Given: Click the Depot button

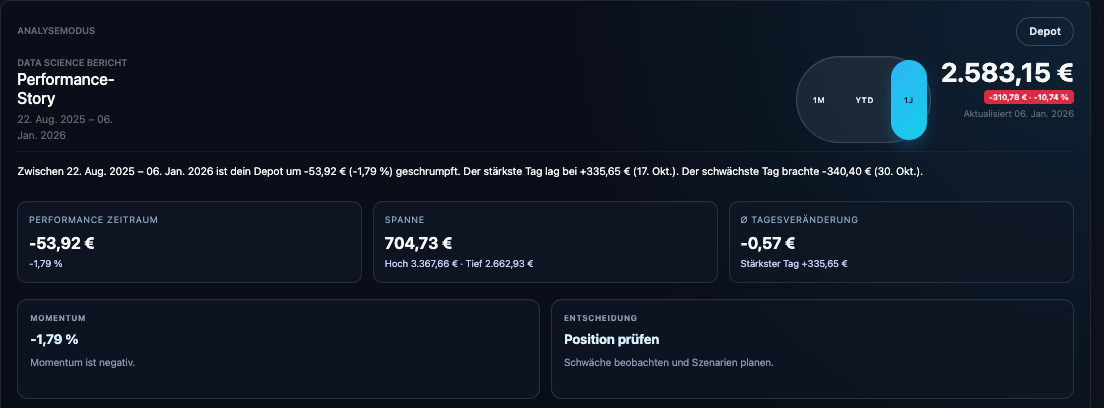Looking at the screenshot, I should coord(1044,32).
